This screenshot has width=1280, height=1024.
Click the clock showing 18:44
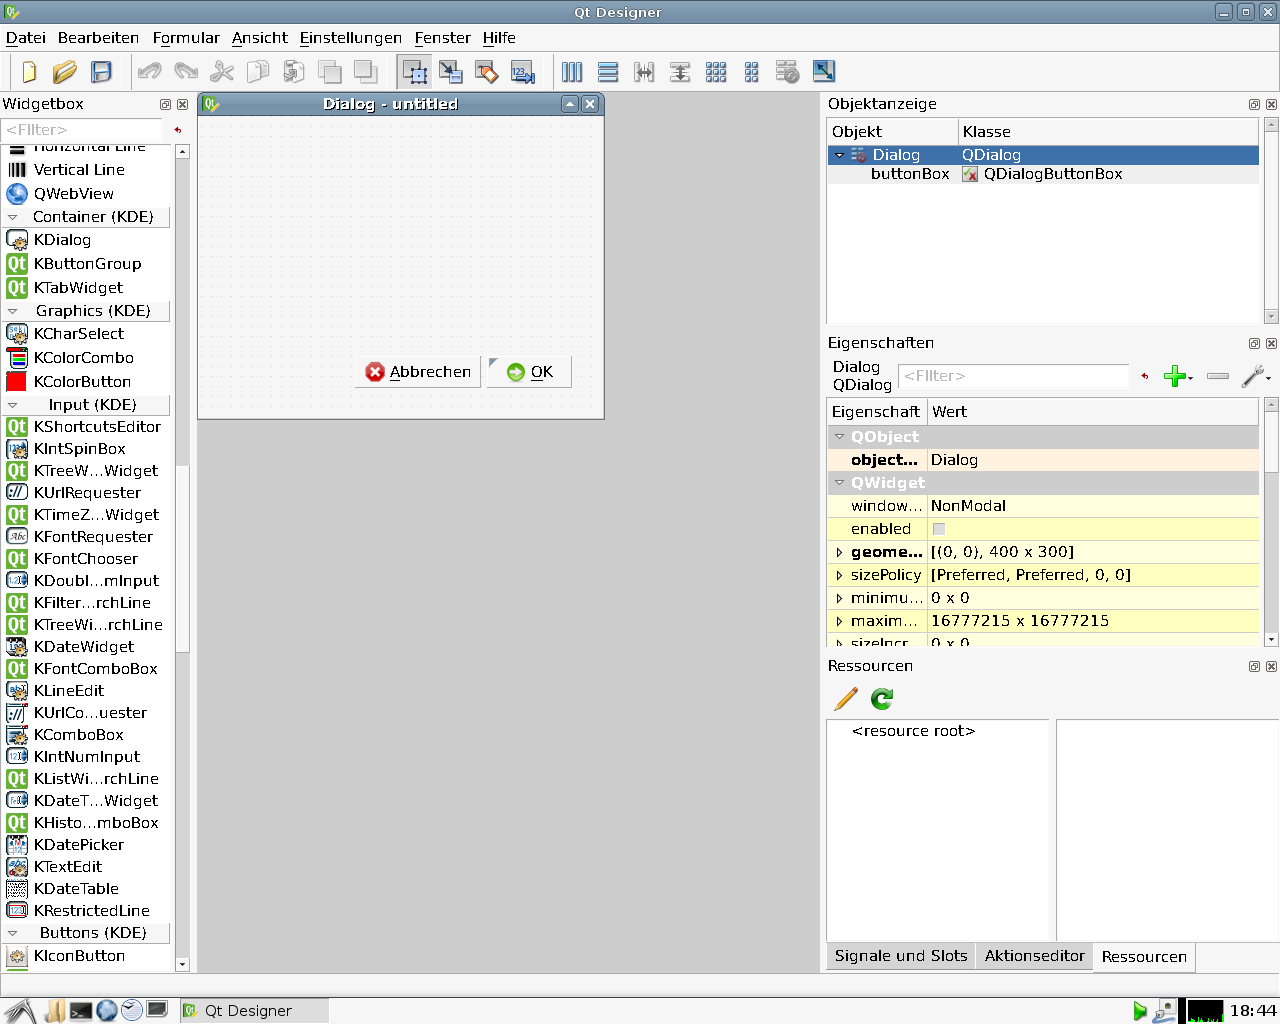(x=1252, y=1011)
